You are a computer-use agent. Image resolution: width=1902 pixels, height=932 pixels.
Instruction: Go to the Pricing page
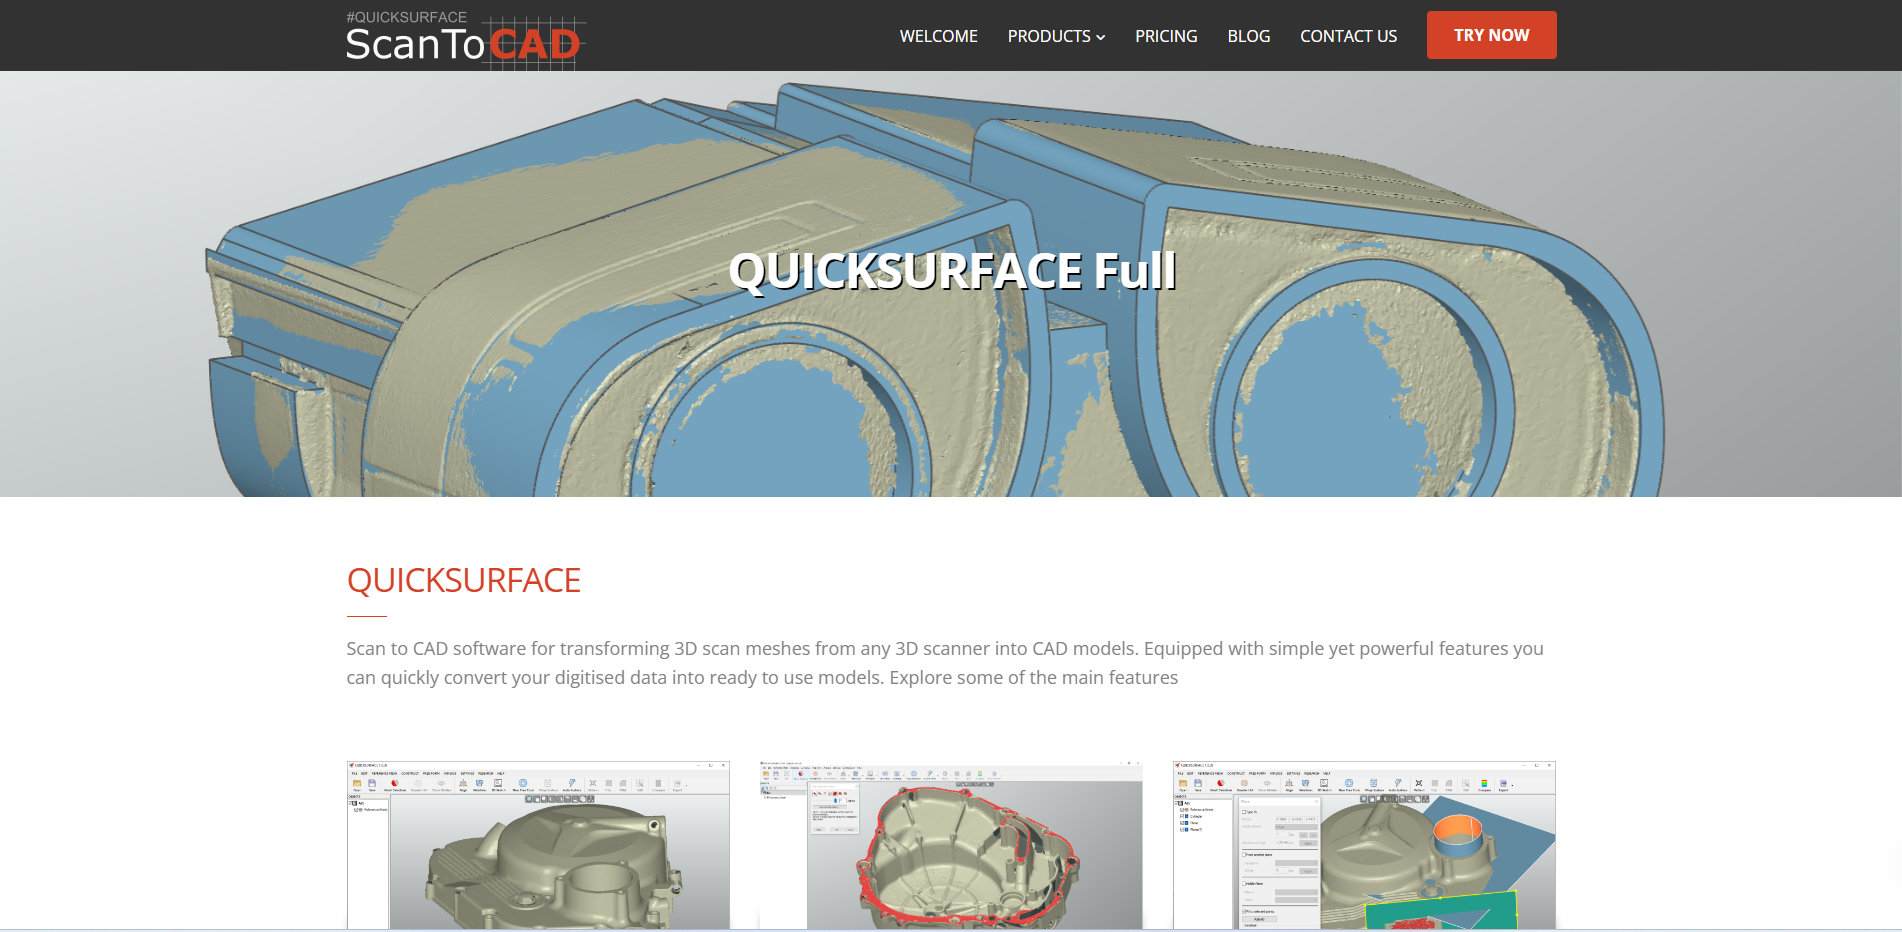click(1166, 36)
